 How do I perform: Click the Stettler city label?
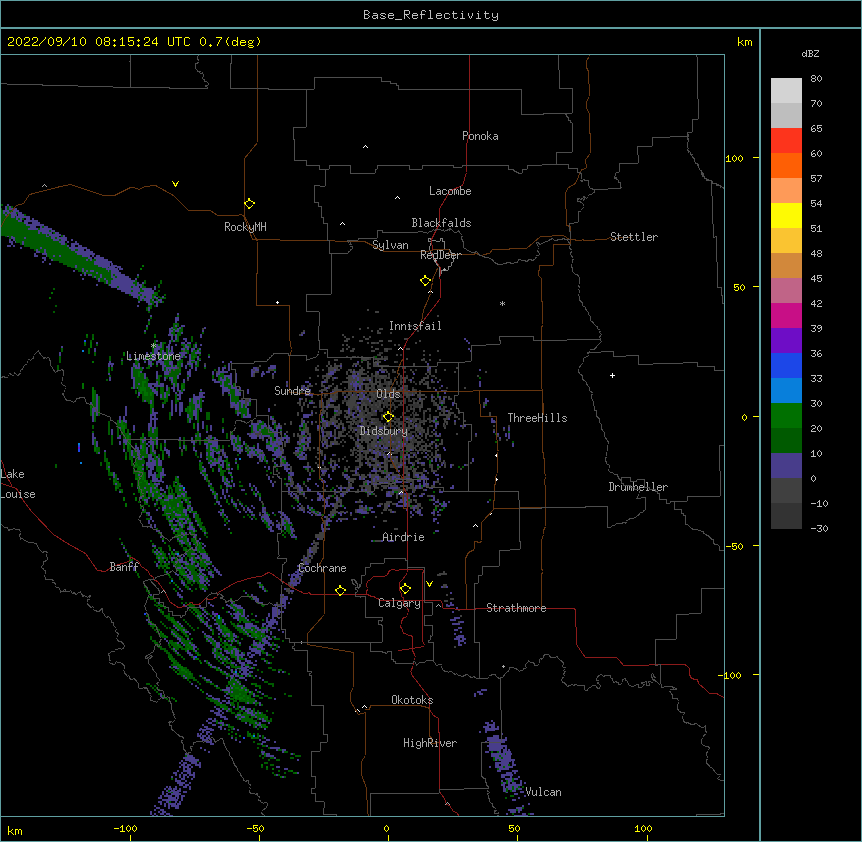[634, 237]
